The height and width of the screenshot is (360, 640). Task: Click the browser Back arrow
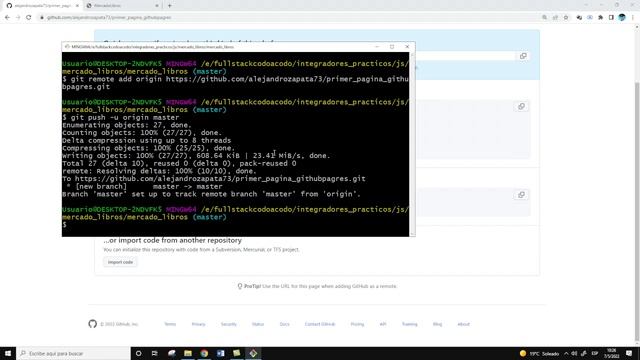[x=7, y=18]
